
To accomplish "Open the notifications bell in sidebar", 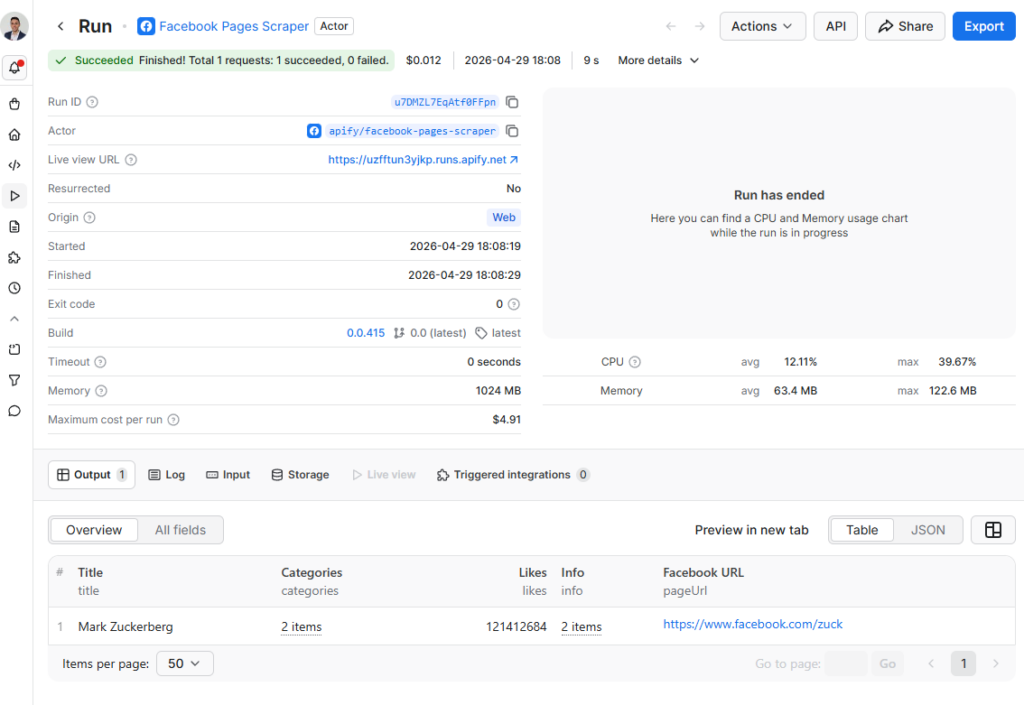I will pos(14,67).
